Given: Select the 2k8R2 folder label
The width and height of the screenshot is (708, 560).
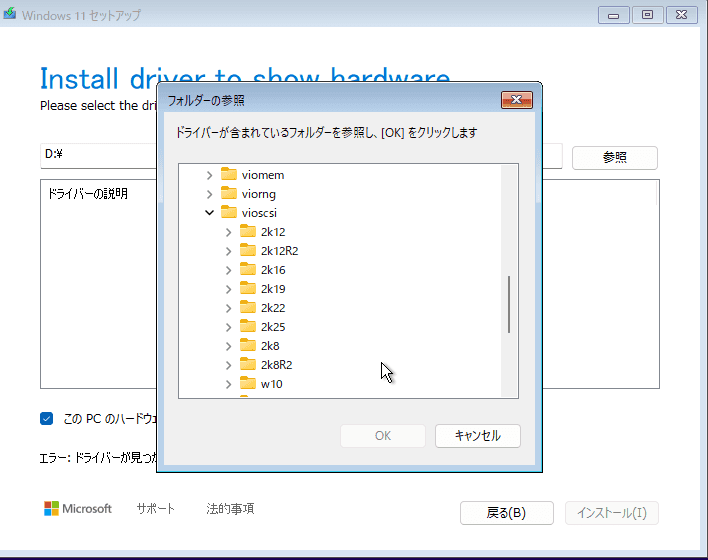Looking at the screenshot, I should tap(276, 364).
